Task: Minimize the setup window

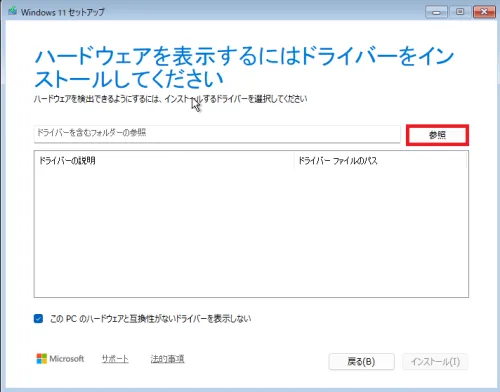Action: [x=436, y=12]
